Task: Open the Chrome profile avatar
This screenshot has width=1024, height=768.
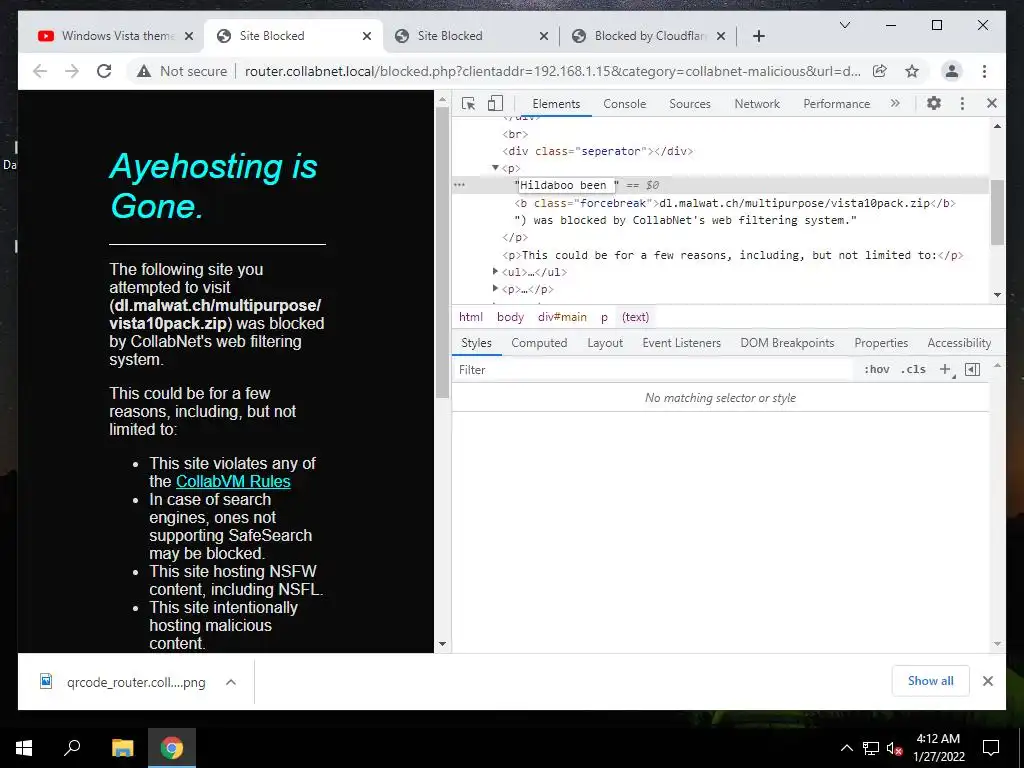Action: (952, 71)
